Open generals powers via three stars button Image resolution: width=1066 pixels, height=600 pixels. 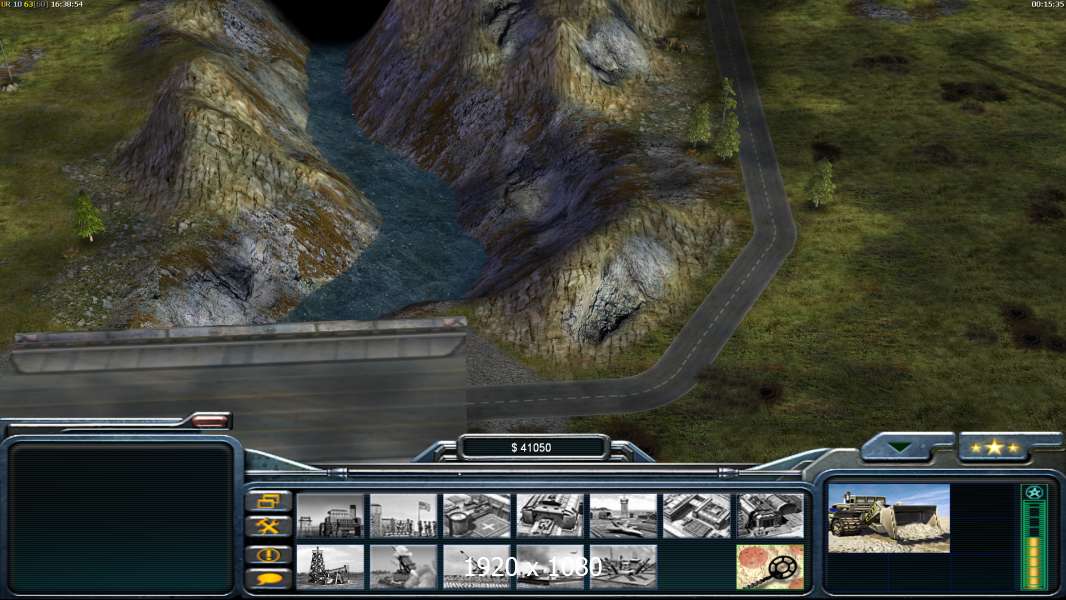tap(995, 447)
